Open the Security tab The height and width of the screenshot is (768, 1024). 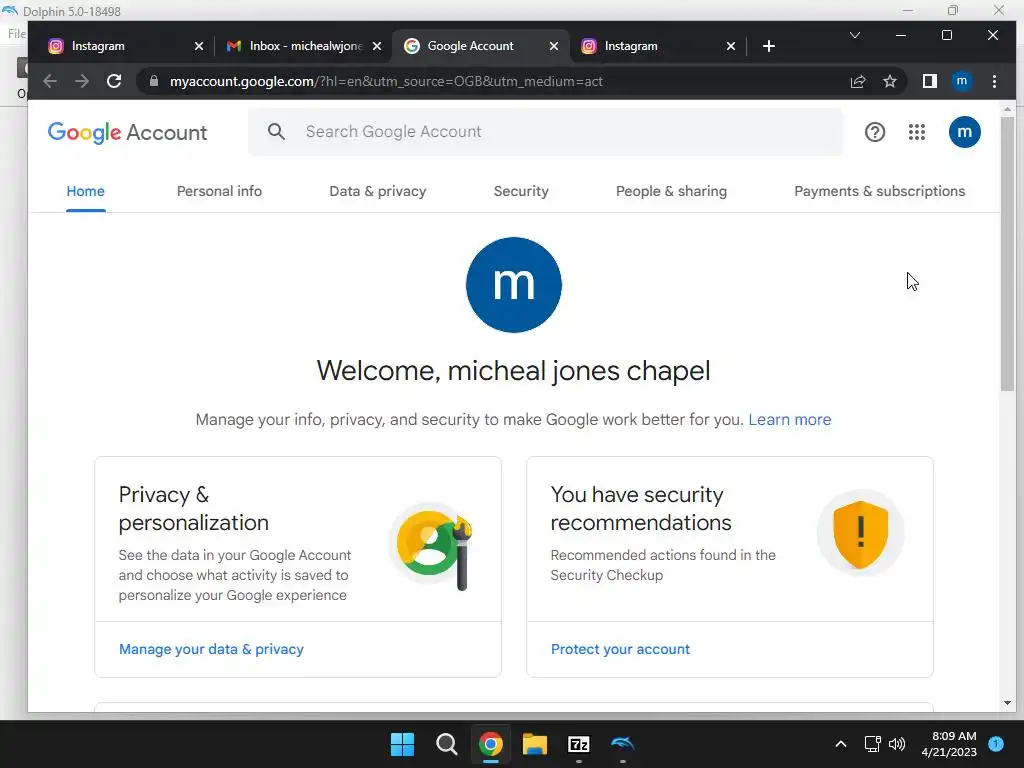coord(521,191)
